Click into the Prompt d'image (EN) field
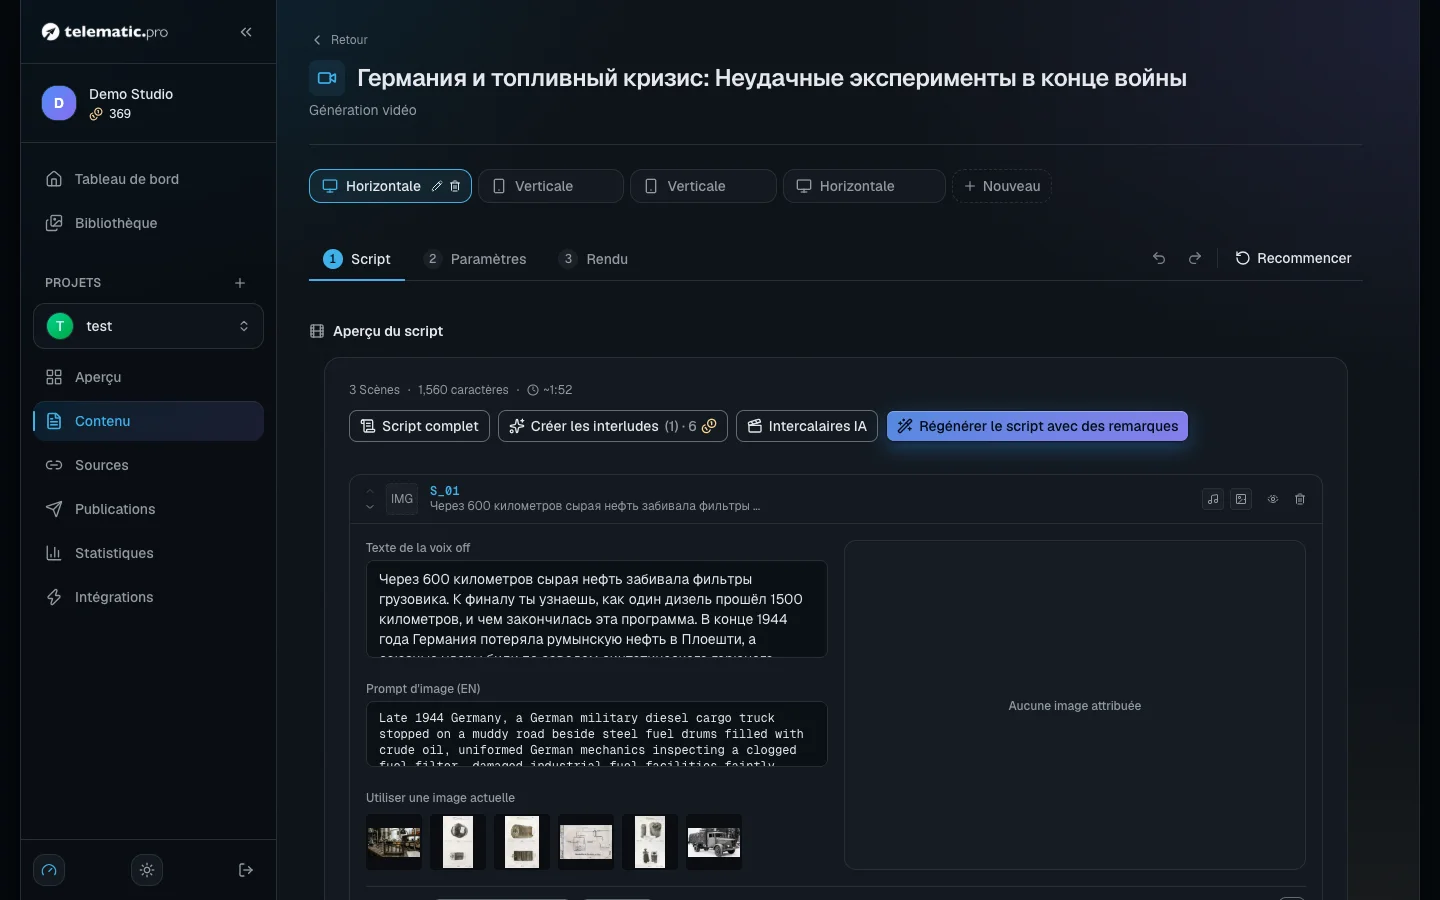1440x900 pixels. coord(597,734)
